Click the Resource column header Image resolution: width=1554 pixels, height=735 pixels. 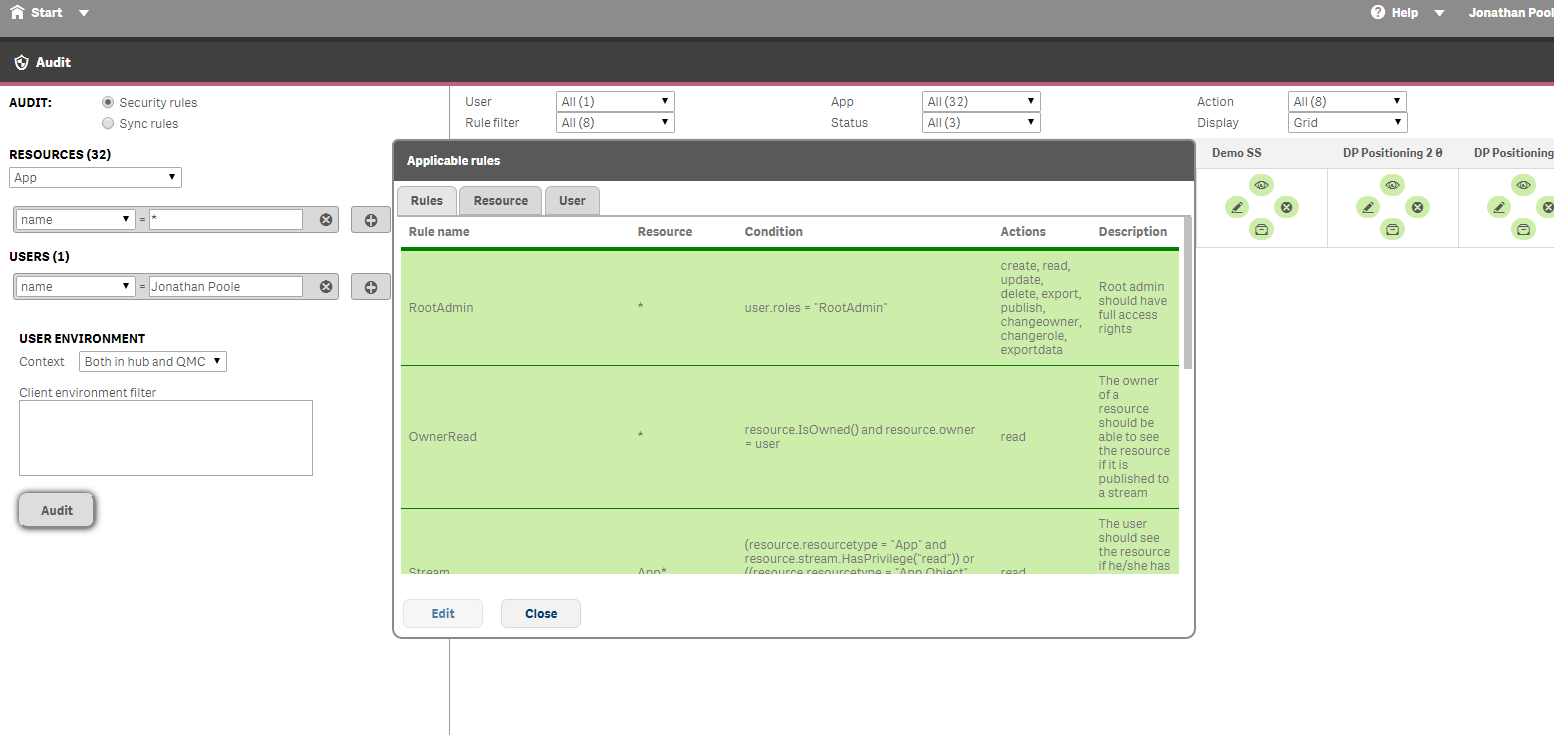(665, 232)
